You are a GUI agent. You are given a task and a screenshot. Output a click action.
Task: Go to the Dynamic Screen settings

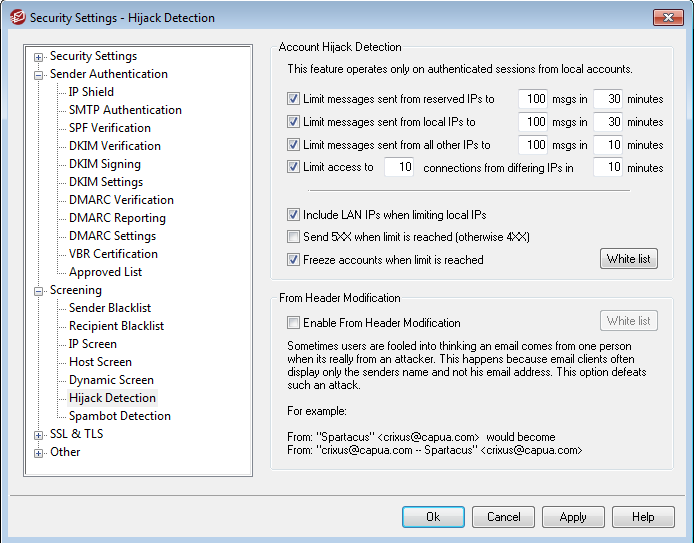(x=111, y=380)
